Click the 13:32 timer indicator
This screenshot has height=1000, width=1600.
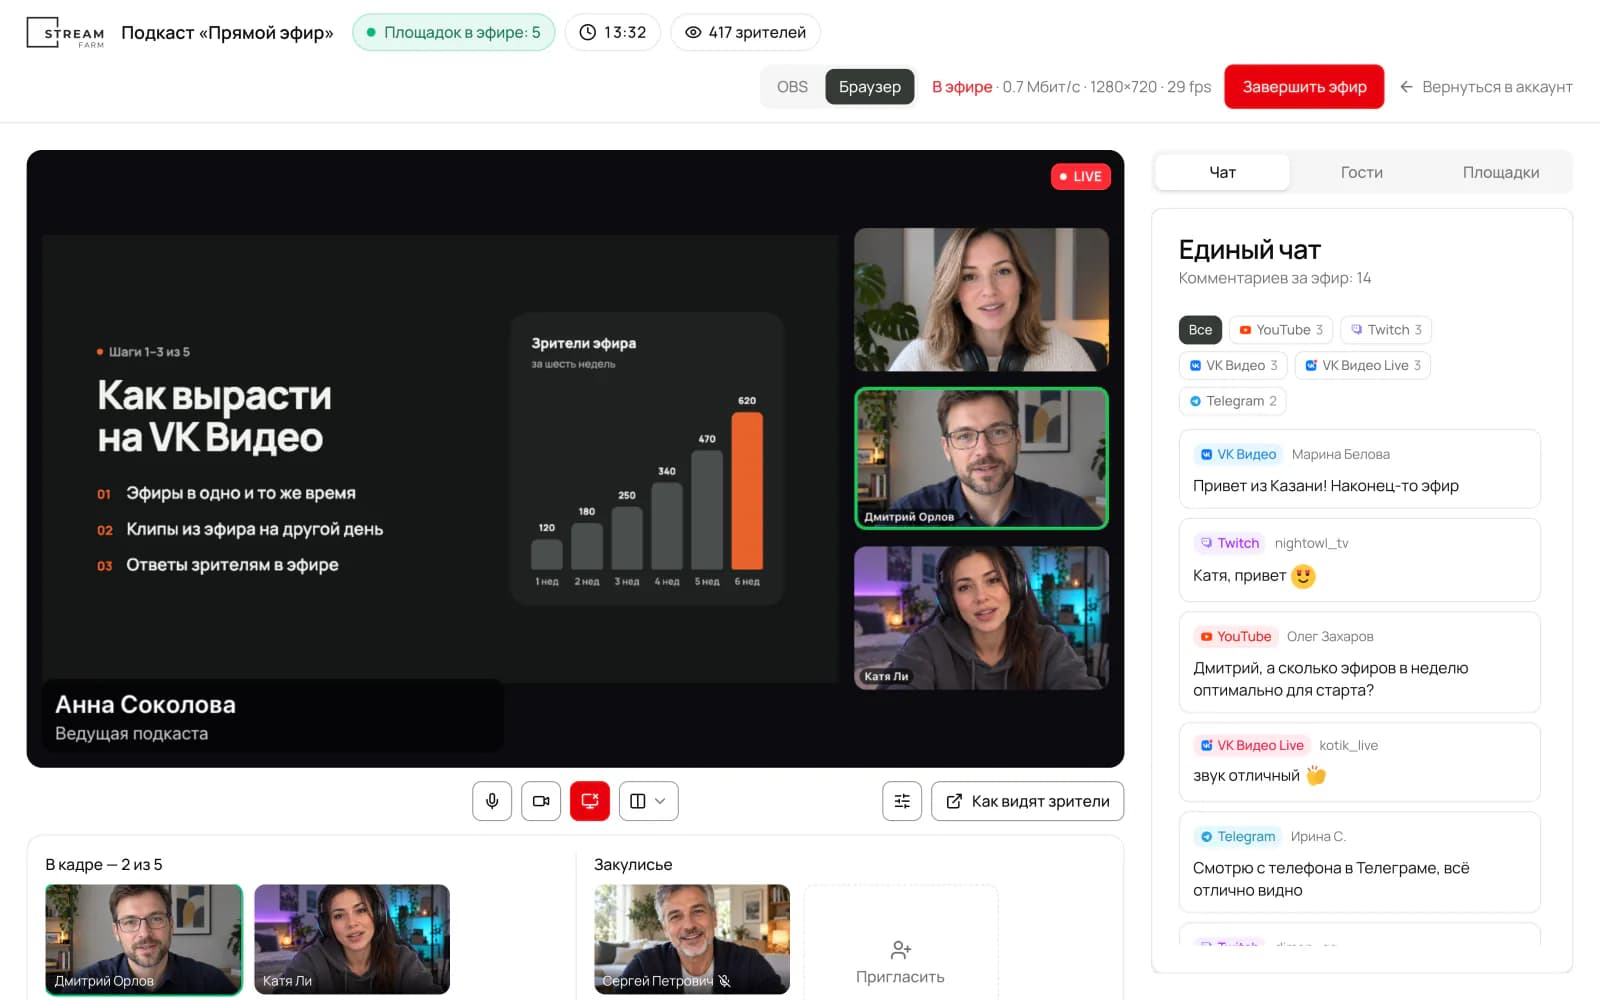[x=613, y=32]
